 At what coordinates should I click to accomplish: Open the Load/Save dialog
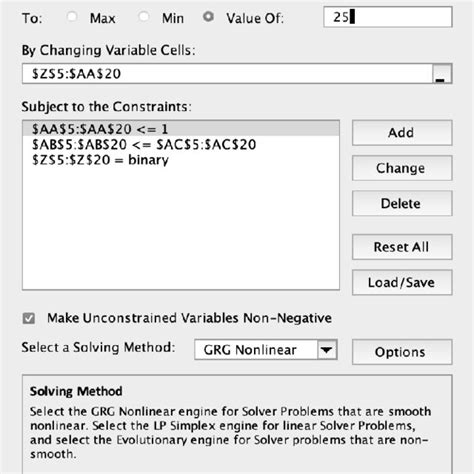[402, 283]
